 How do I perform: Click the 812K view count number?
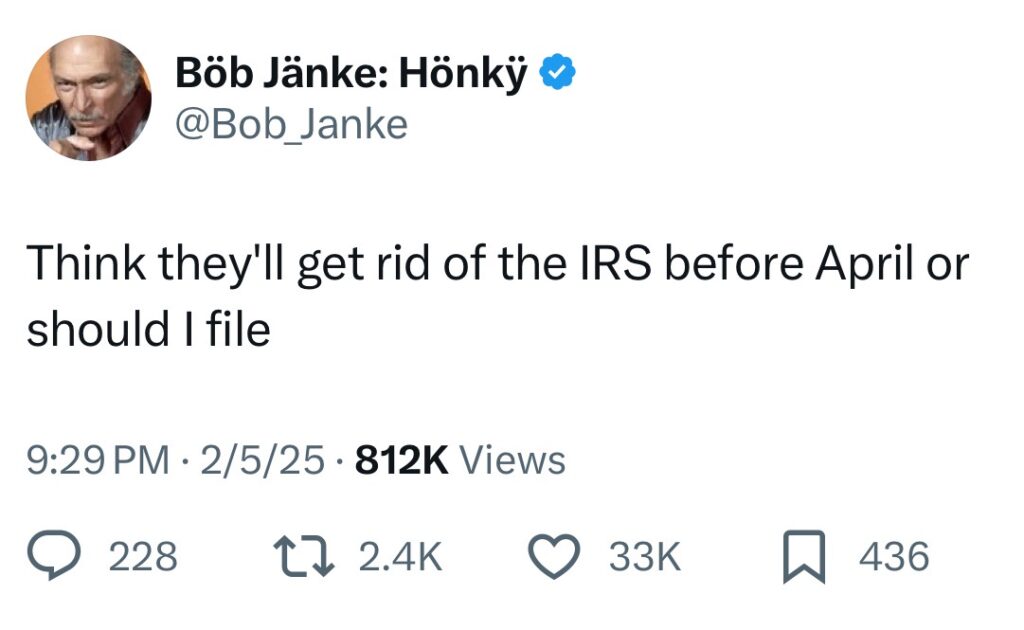click(x=402, y=461)
